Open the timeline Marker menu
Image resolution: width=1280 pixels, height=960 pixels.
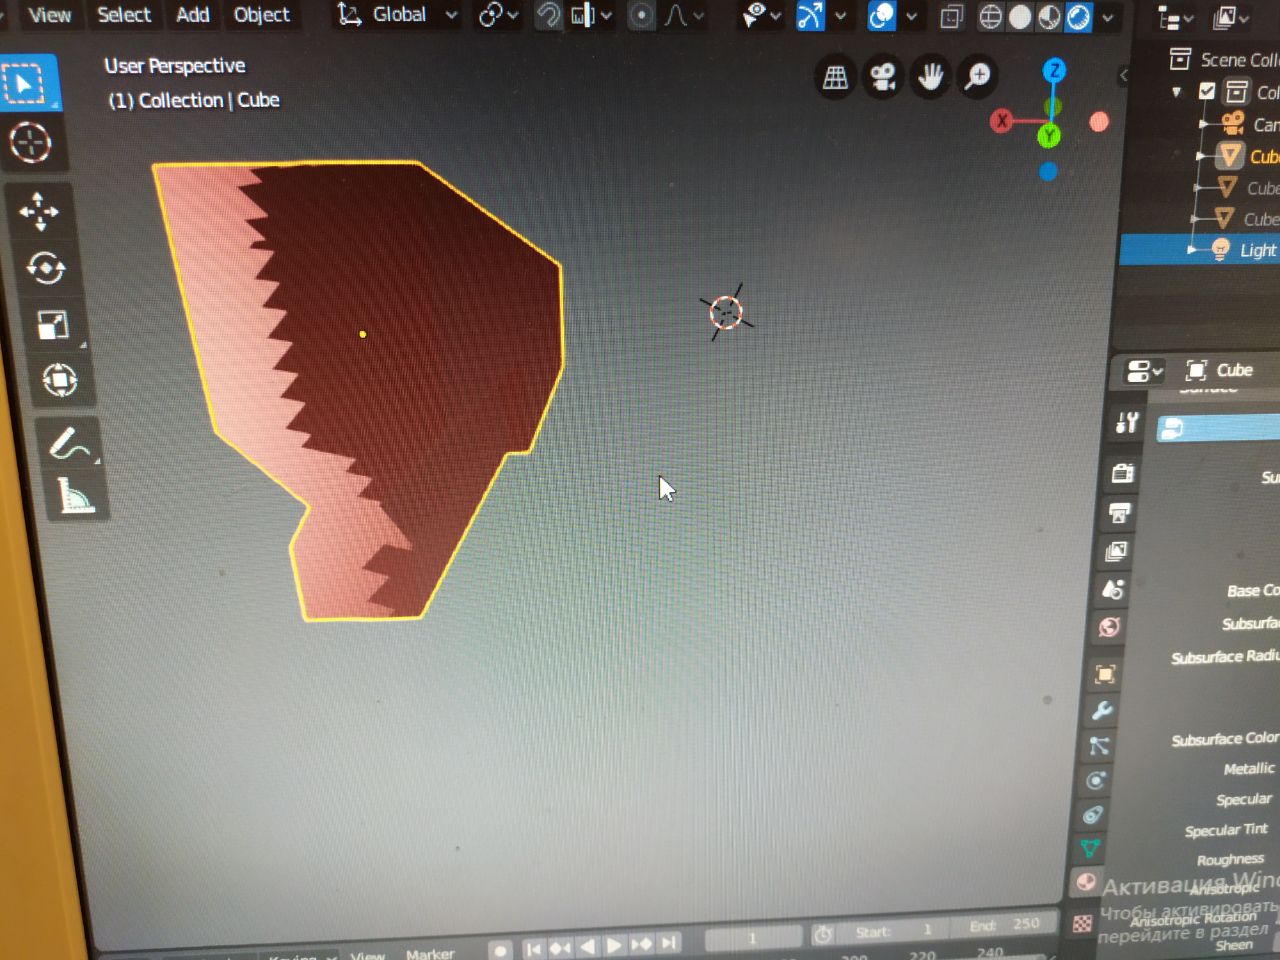(x=430, y=953)
